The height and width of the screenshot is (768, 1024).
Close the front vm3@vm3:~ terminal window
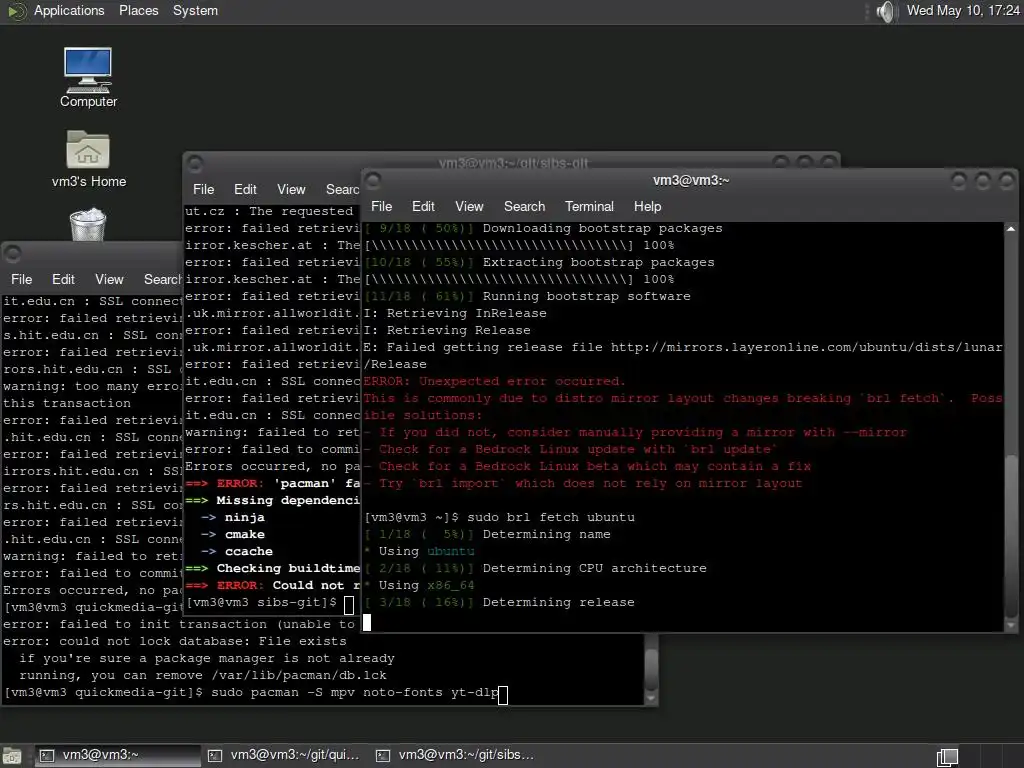point(1006,181)
